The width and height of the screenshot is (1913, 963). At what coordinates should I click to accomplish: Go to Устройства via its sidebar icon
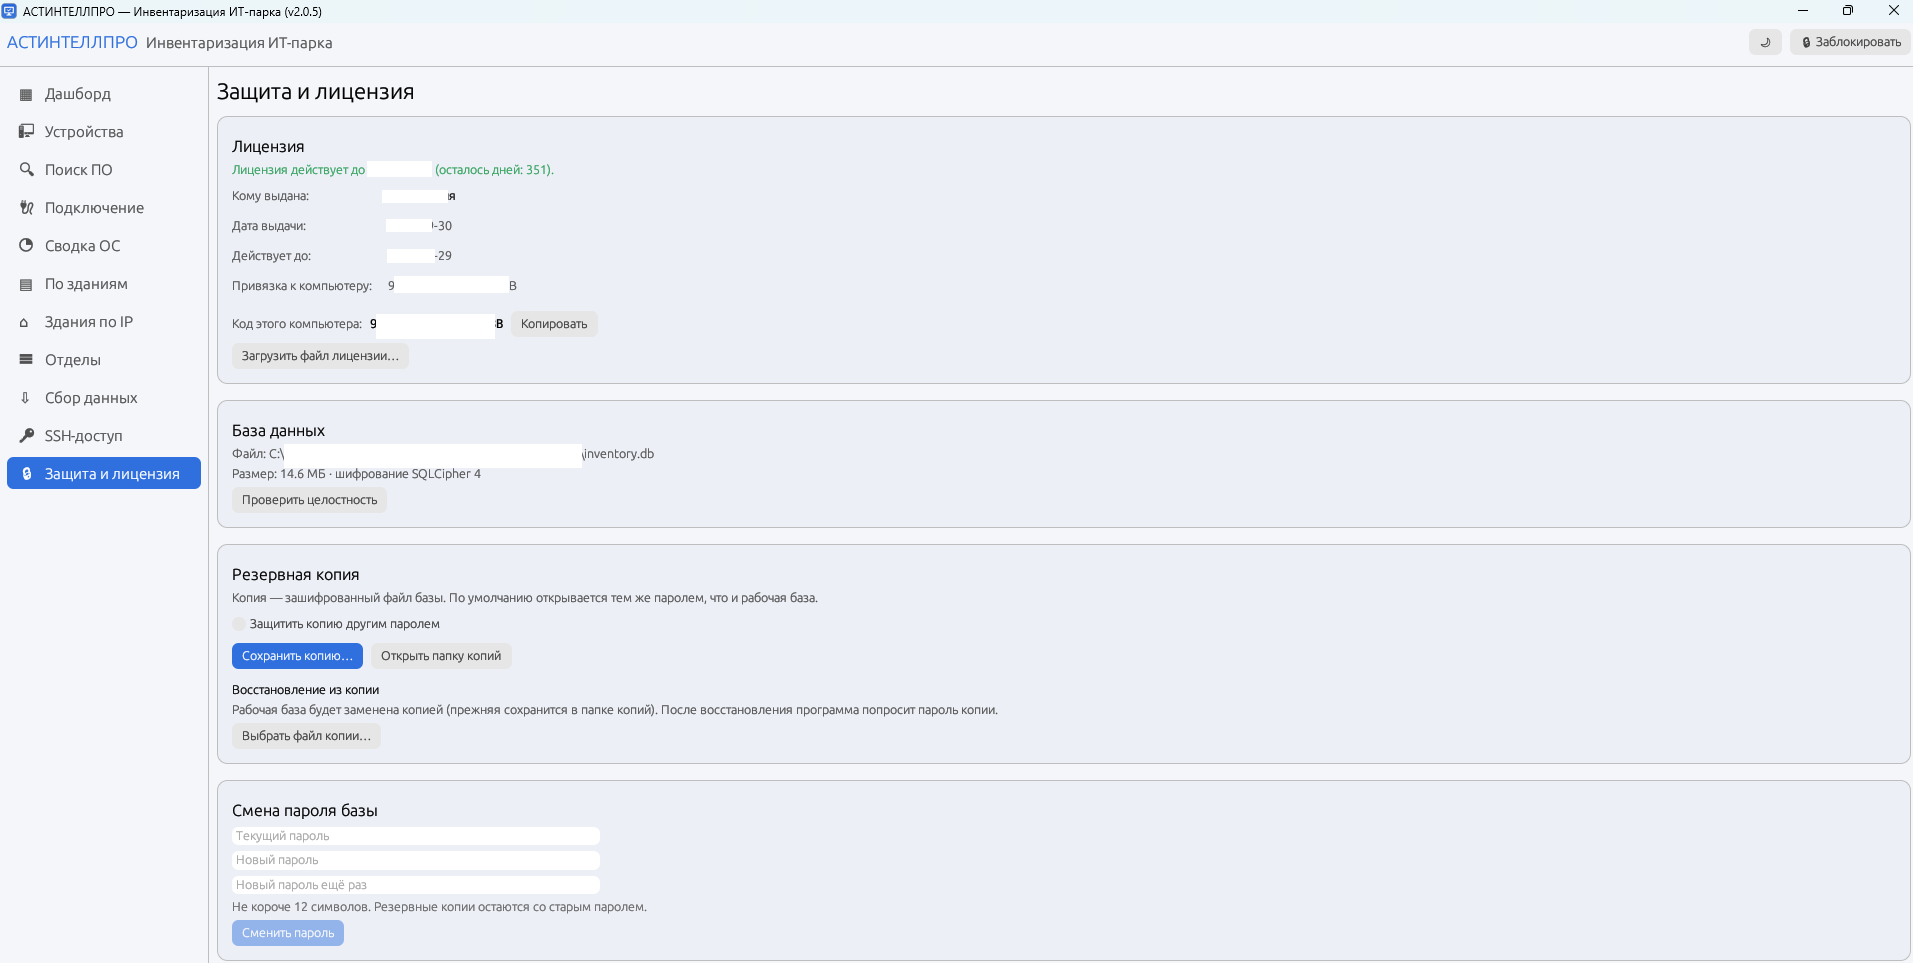click(26, 132)
